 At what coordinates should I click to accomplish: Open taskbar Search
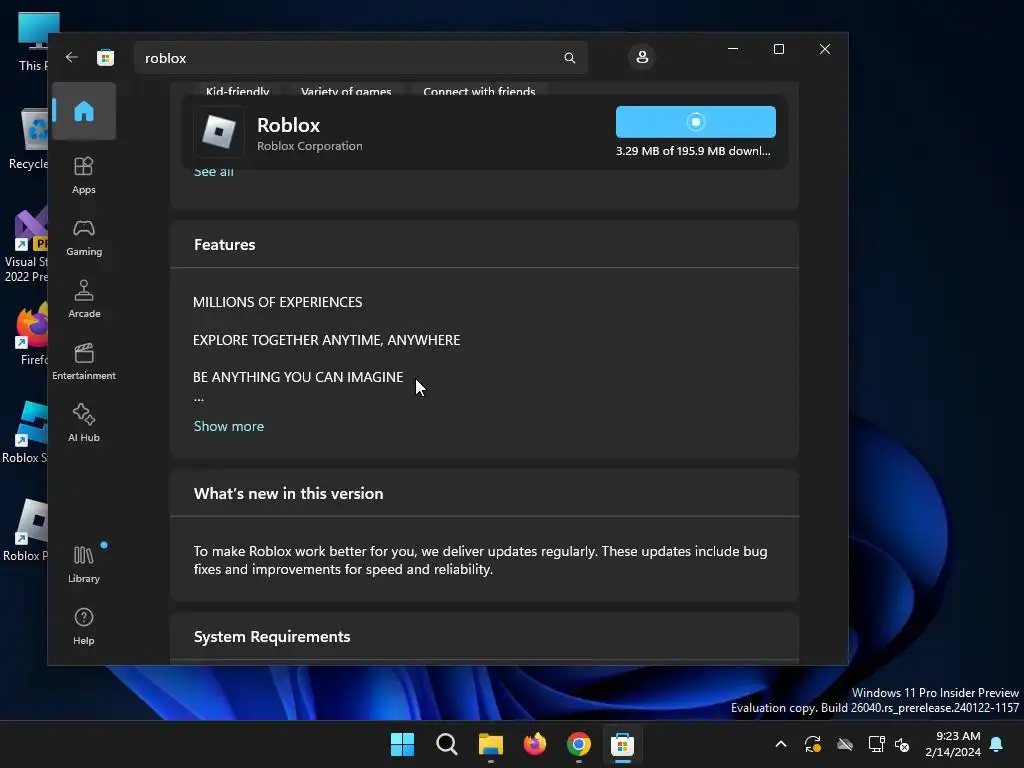(447, 744)
